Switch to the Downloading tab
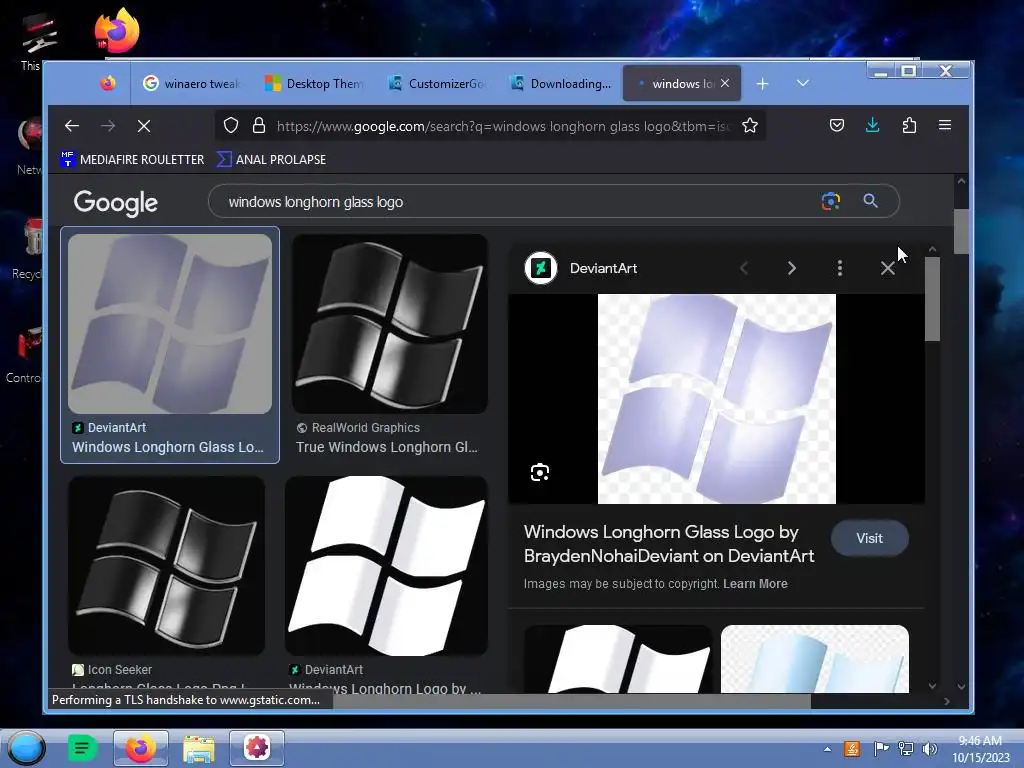This screenshot has height=768, width=1024. point(560,84)
